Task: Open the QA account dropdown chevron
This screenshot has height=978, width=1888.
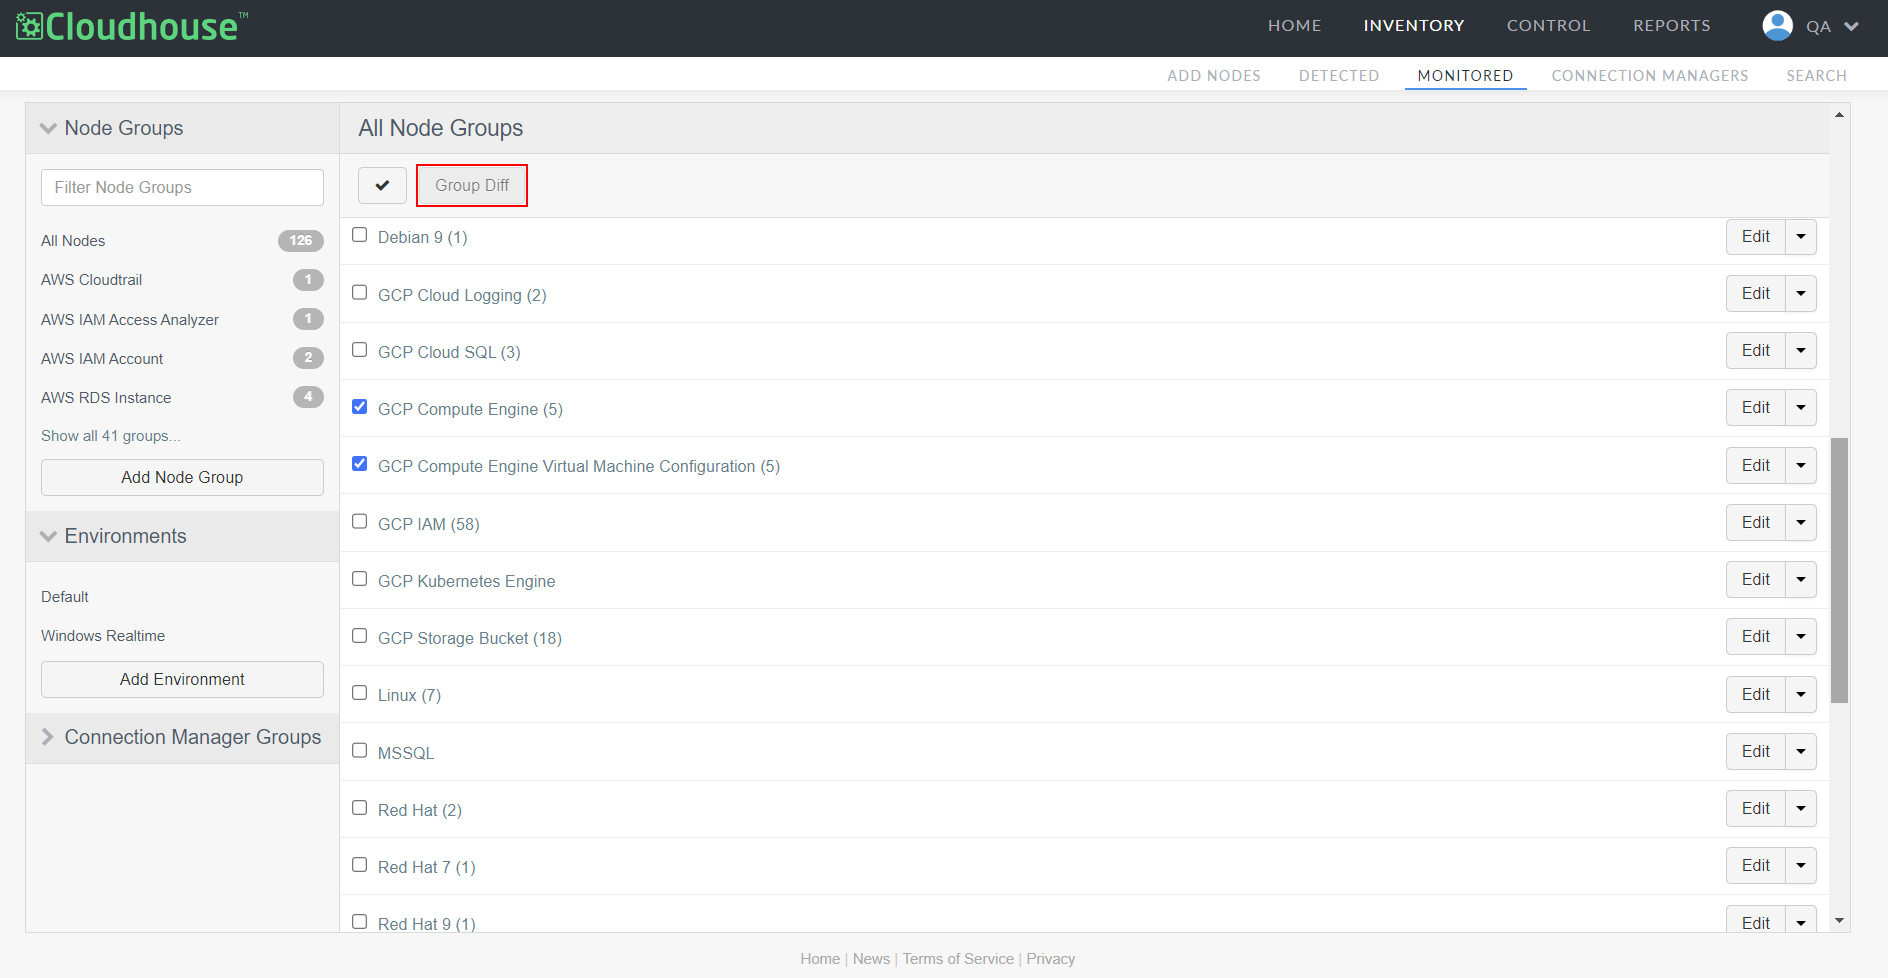Action: point(1851,27)
